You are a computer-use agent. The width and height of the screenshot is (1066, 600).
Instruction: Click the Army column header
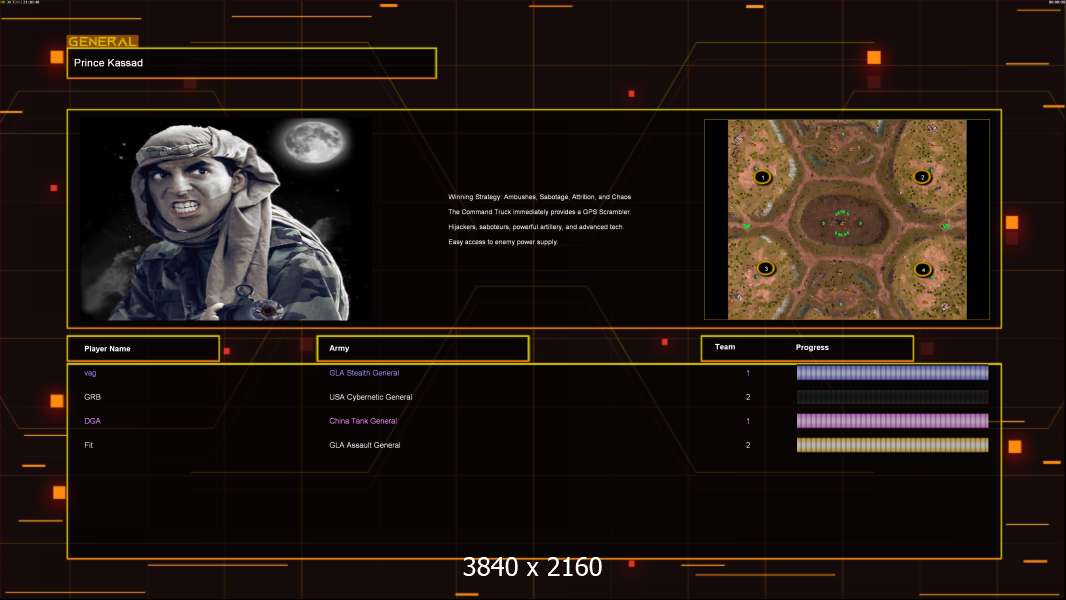(423, 349)
